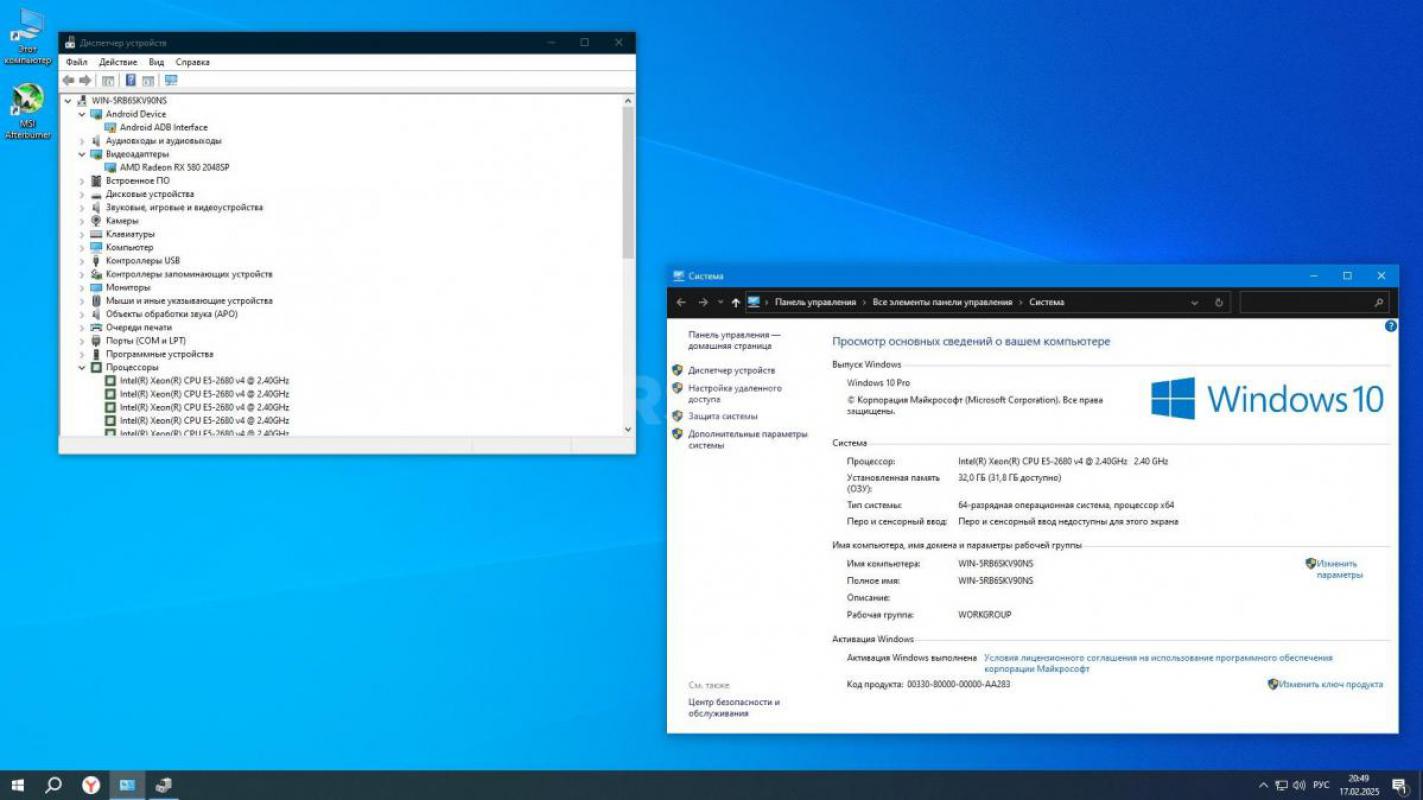The height and width of the screenshot is (800, 1423).
Task: Click the Back arrow in Device Manager toolbar
Action: click(68, 80)
